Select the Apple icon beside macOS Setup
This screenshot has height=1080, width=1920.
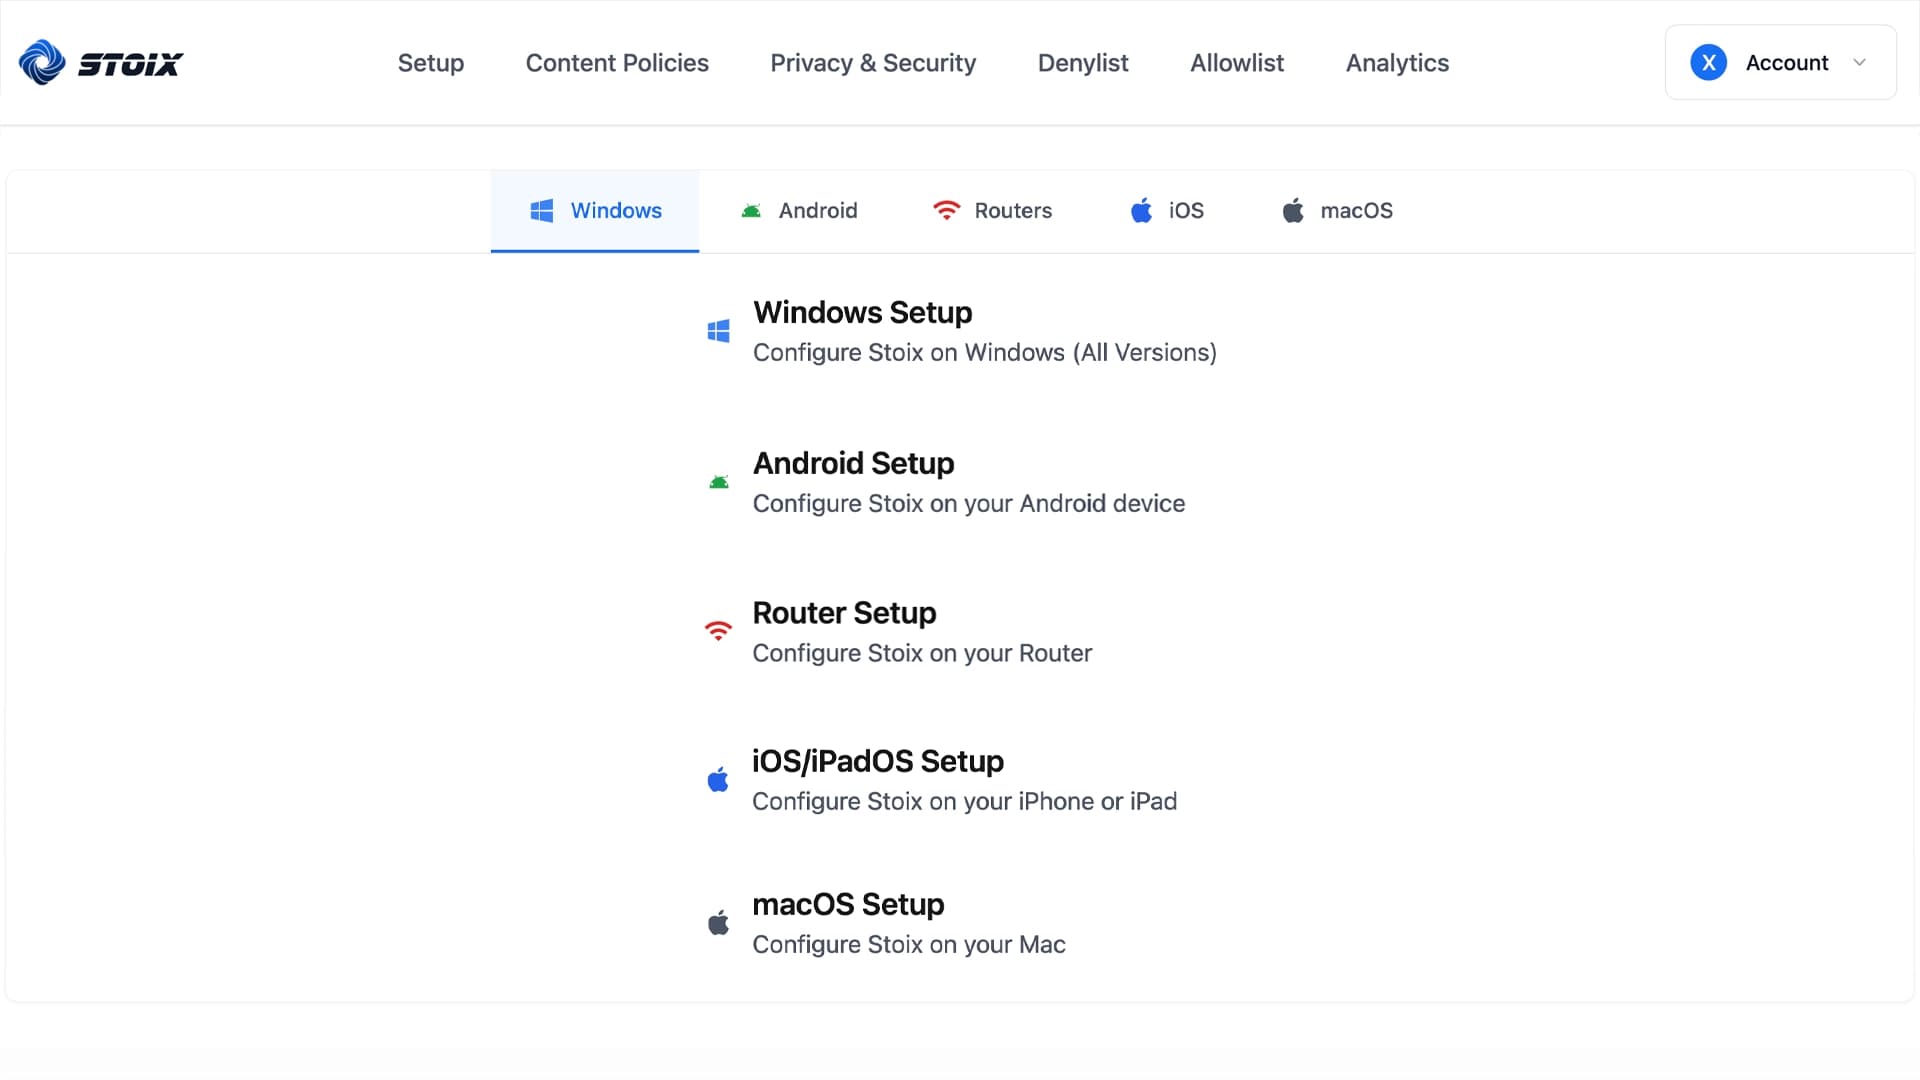(719, 922)
